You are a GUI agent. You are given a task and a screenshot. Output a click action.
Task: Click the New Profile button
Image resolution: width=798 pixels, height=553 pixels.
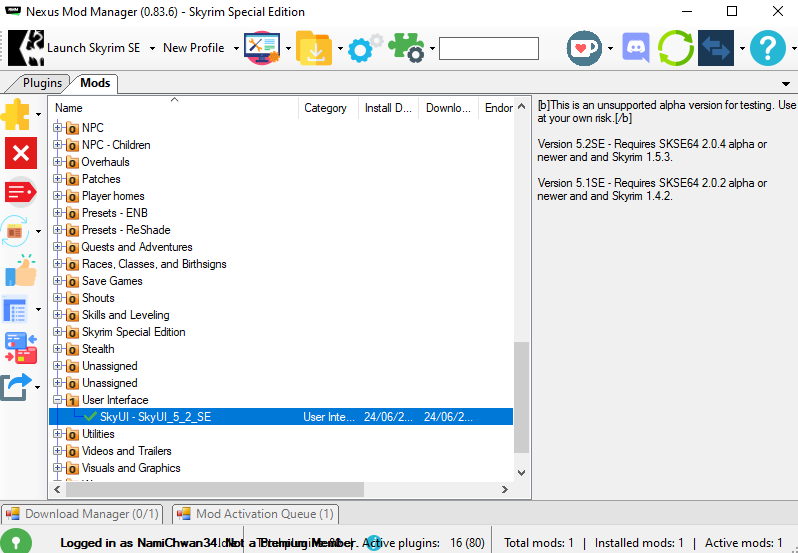194,48
